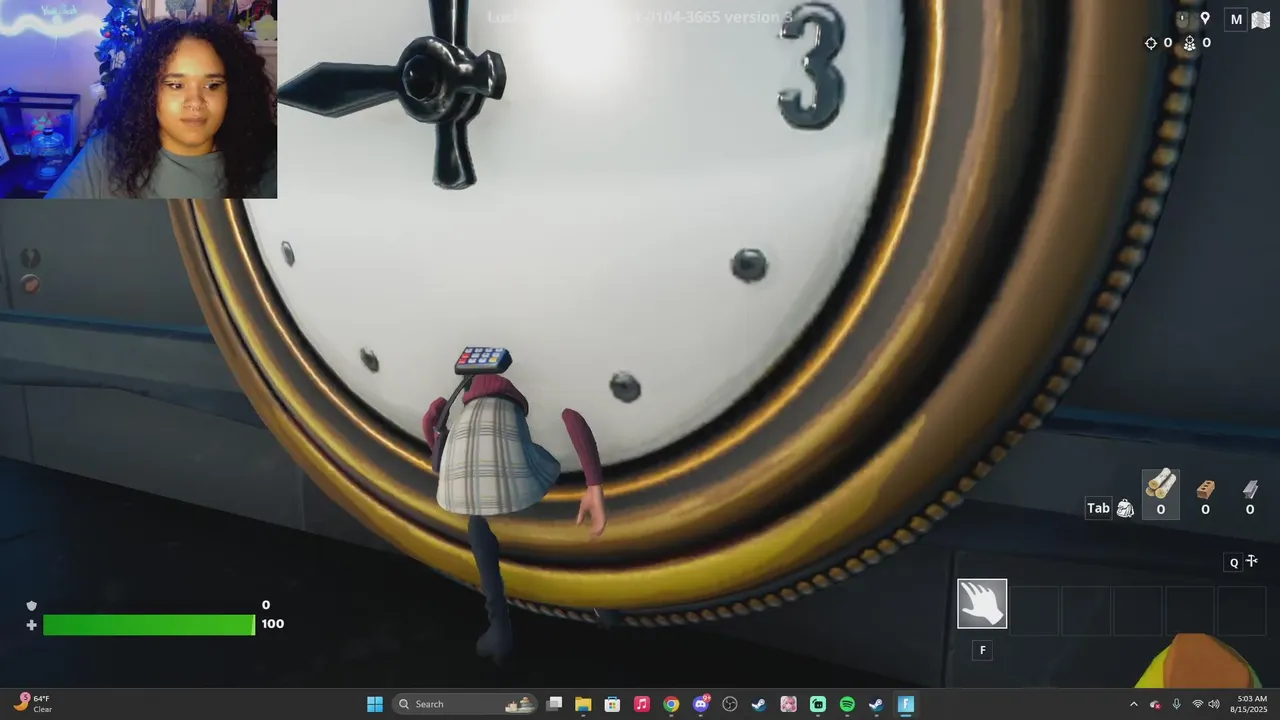Open File Explorer from the taskbar
The image size is (1280, 720).
(583, 704)
